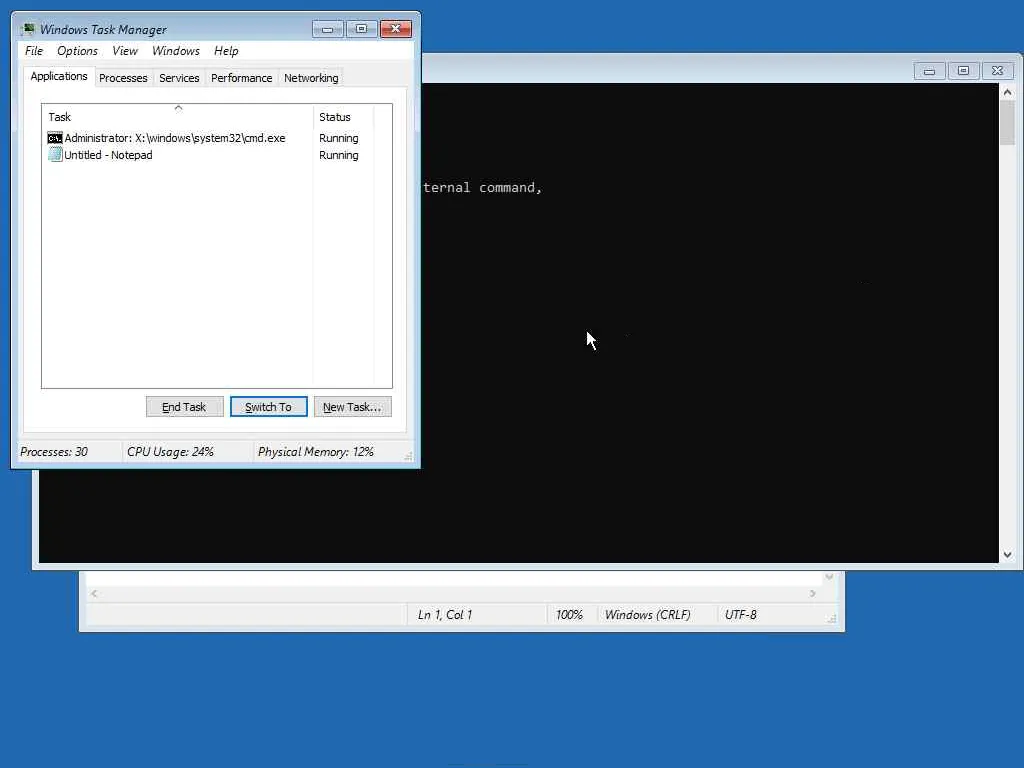1024x768 pixels.
Task: Click the Processes: 30 status entry
Action: click(54, 452)
